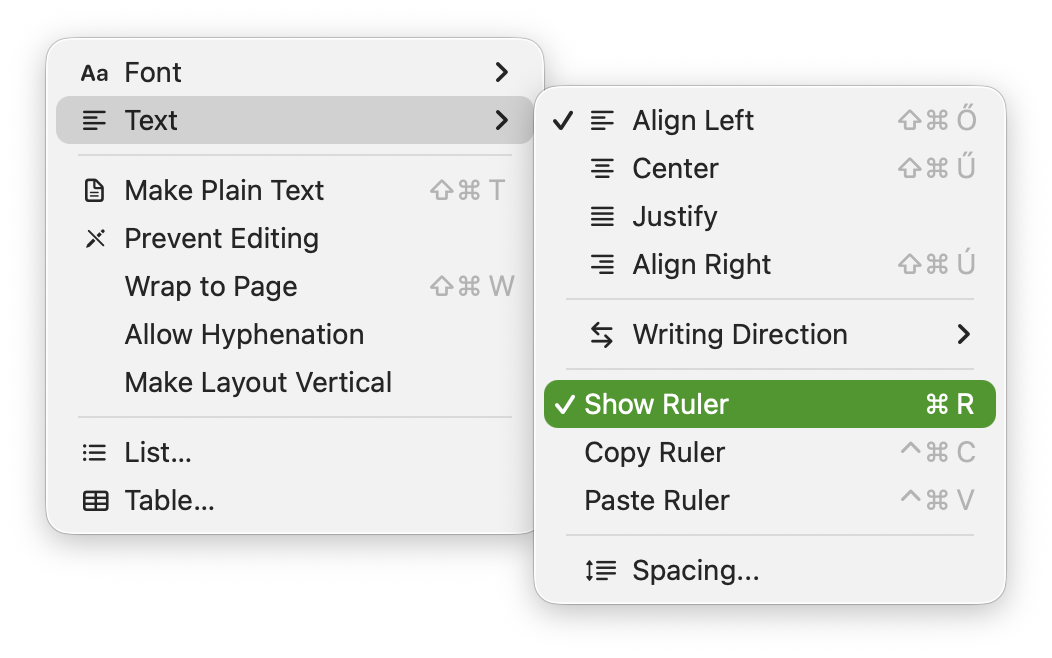Choose Wrap to Page
Viewport: 1052px width, 658px height.
click(x=211, y=287)
